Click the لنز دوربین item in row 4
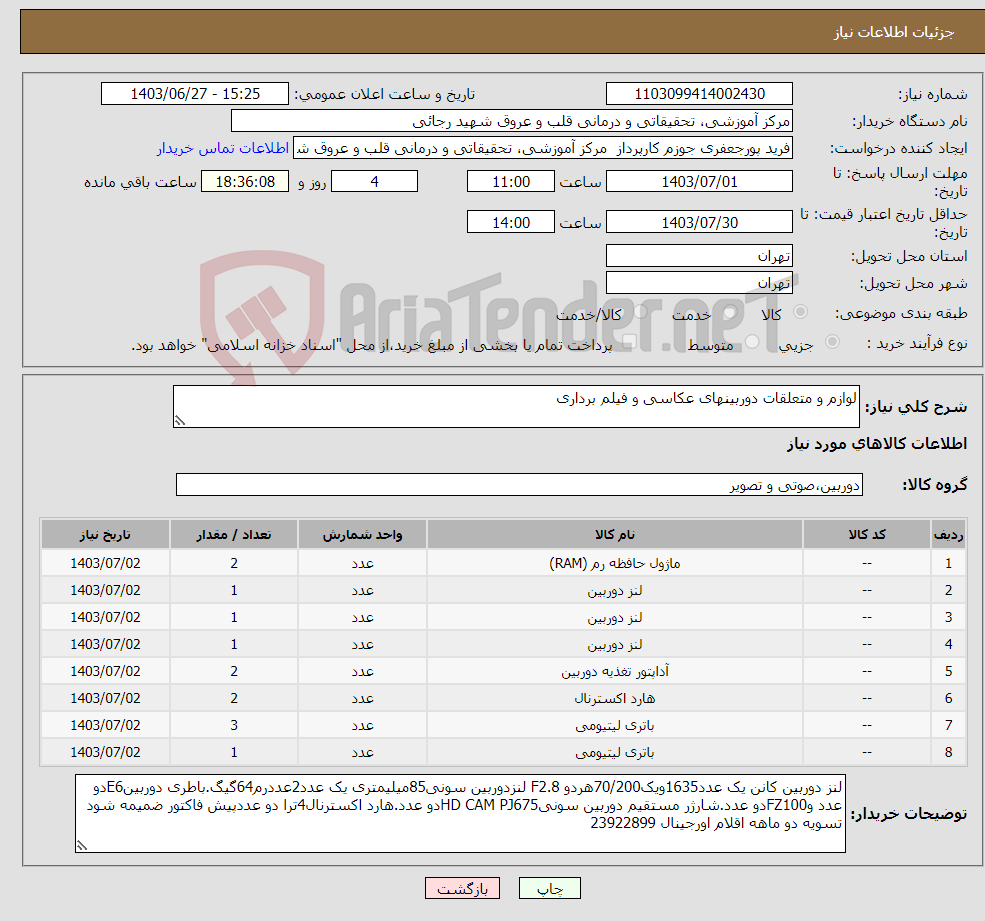The height and width of the screenshot is (921, 985). point(614,645)
